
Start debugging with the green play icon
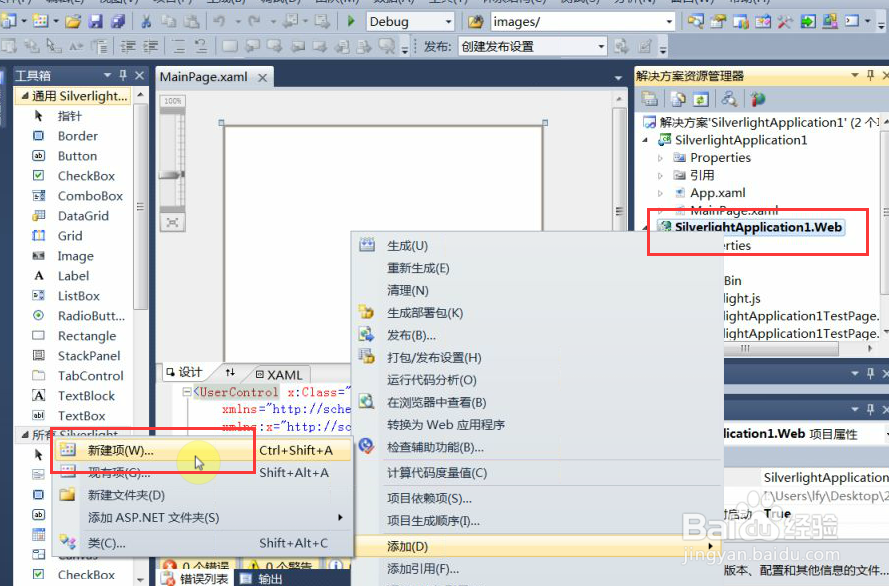[350, 22]
